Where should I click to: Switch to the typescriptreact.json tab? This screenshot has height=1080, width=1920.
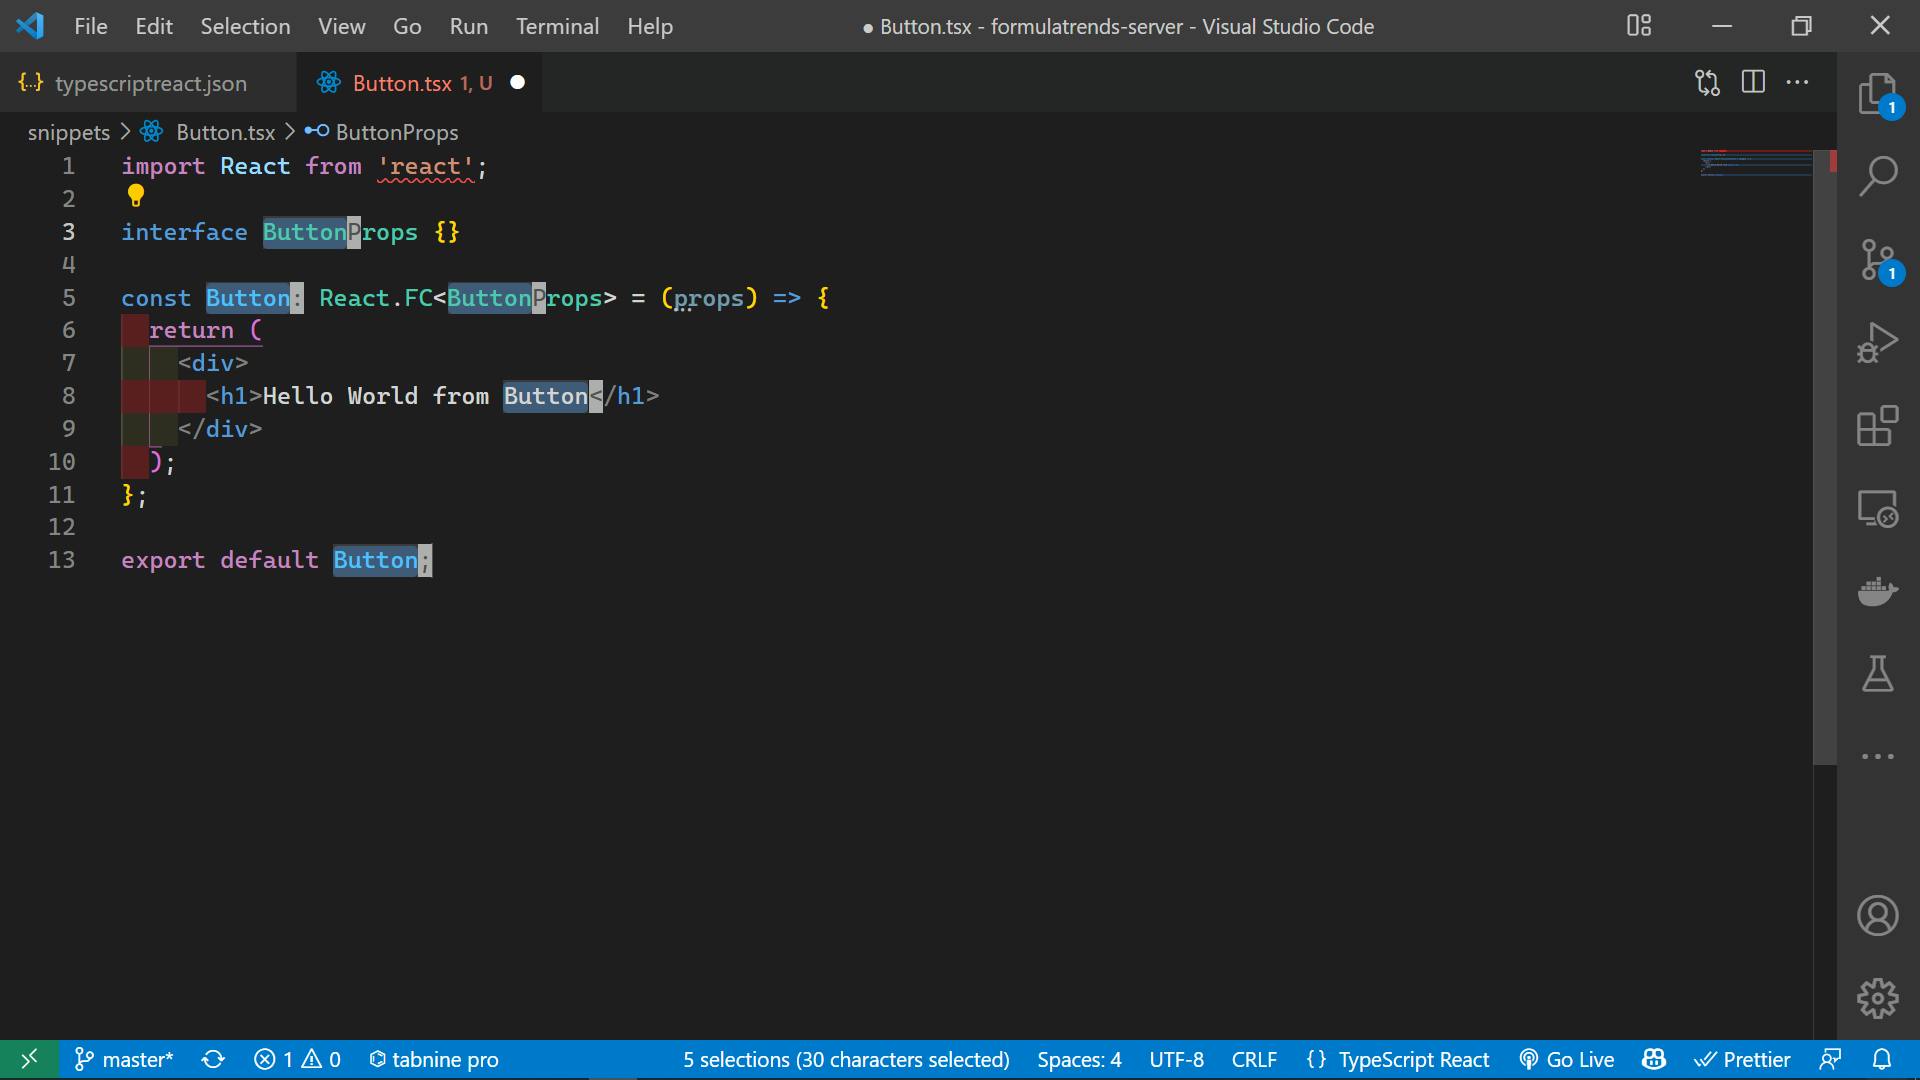pos(148,83)
